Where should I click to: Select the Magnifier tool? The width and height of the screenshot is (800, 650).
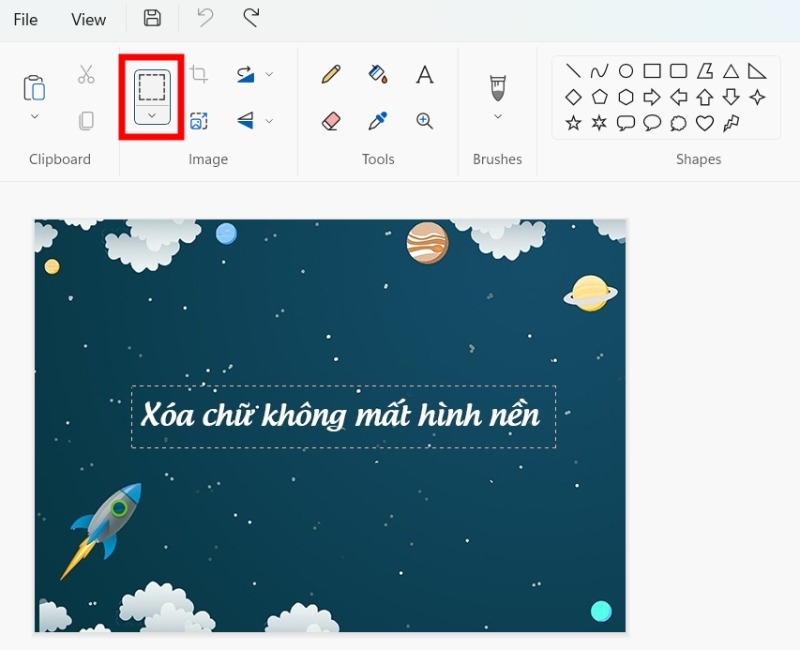tap(424, 120)
